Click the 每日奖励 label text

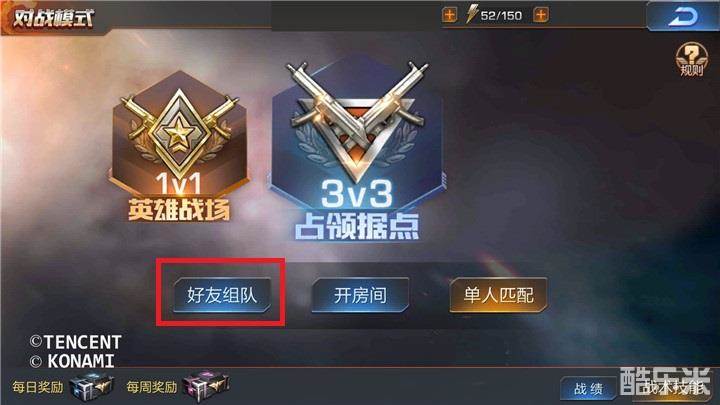coord(38,387)
